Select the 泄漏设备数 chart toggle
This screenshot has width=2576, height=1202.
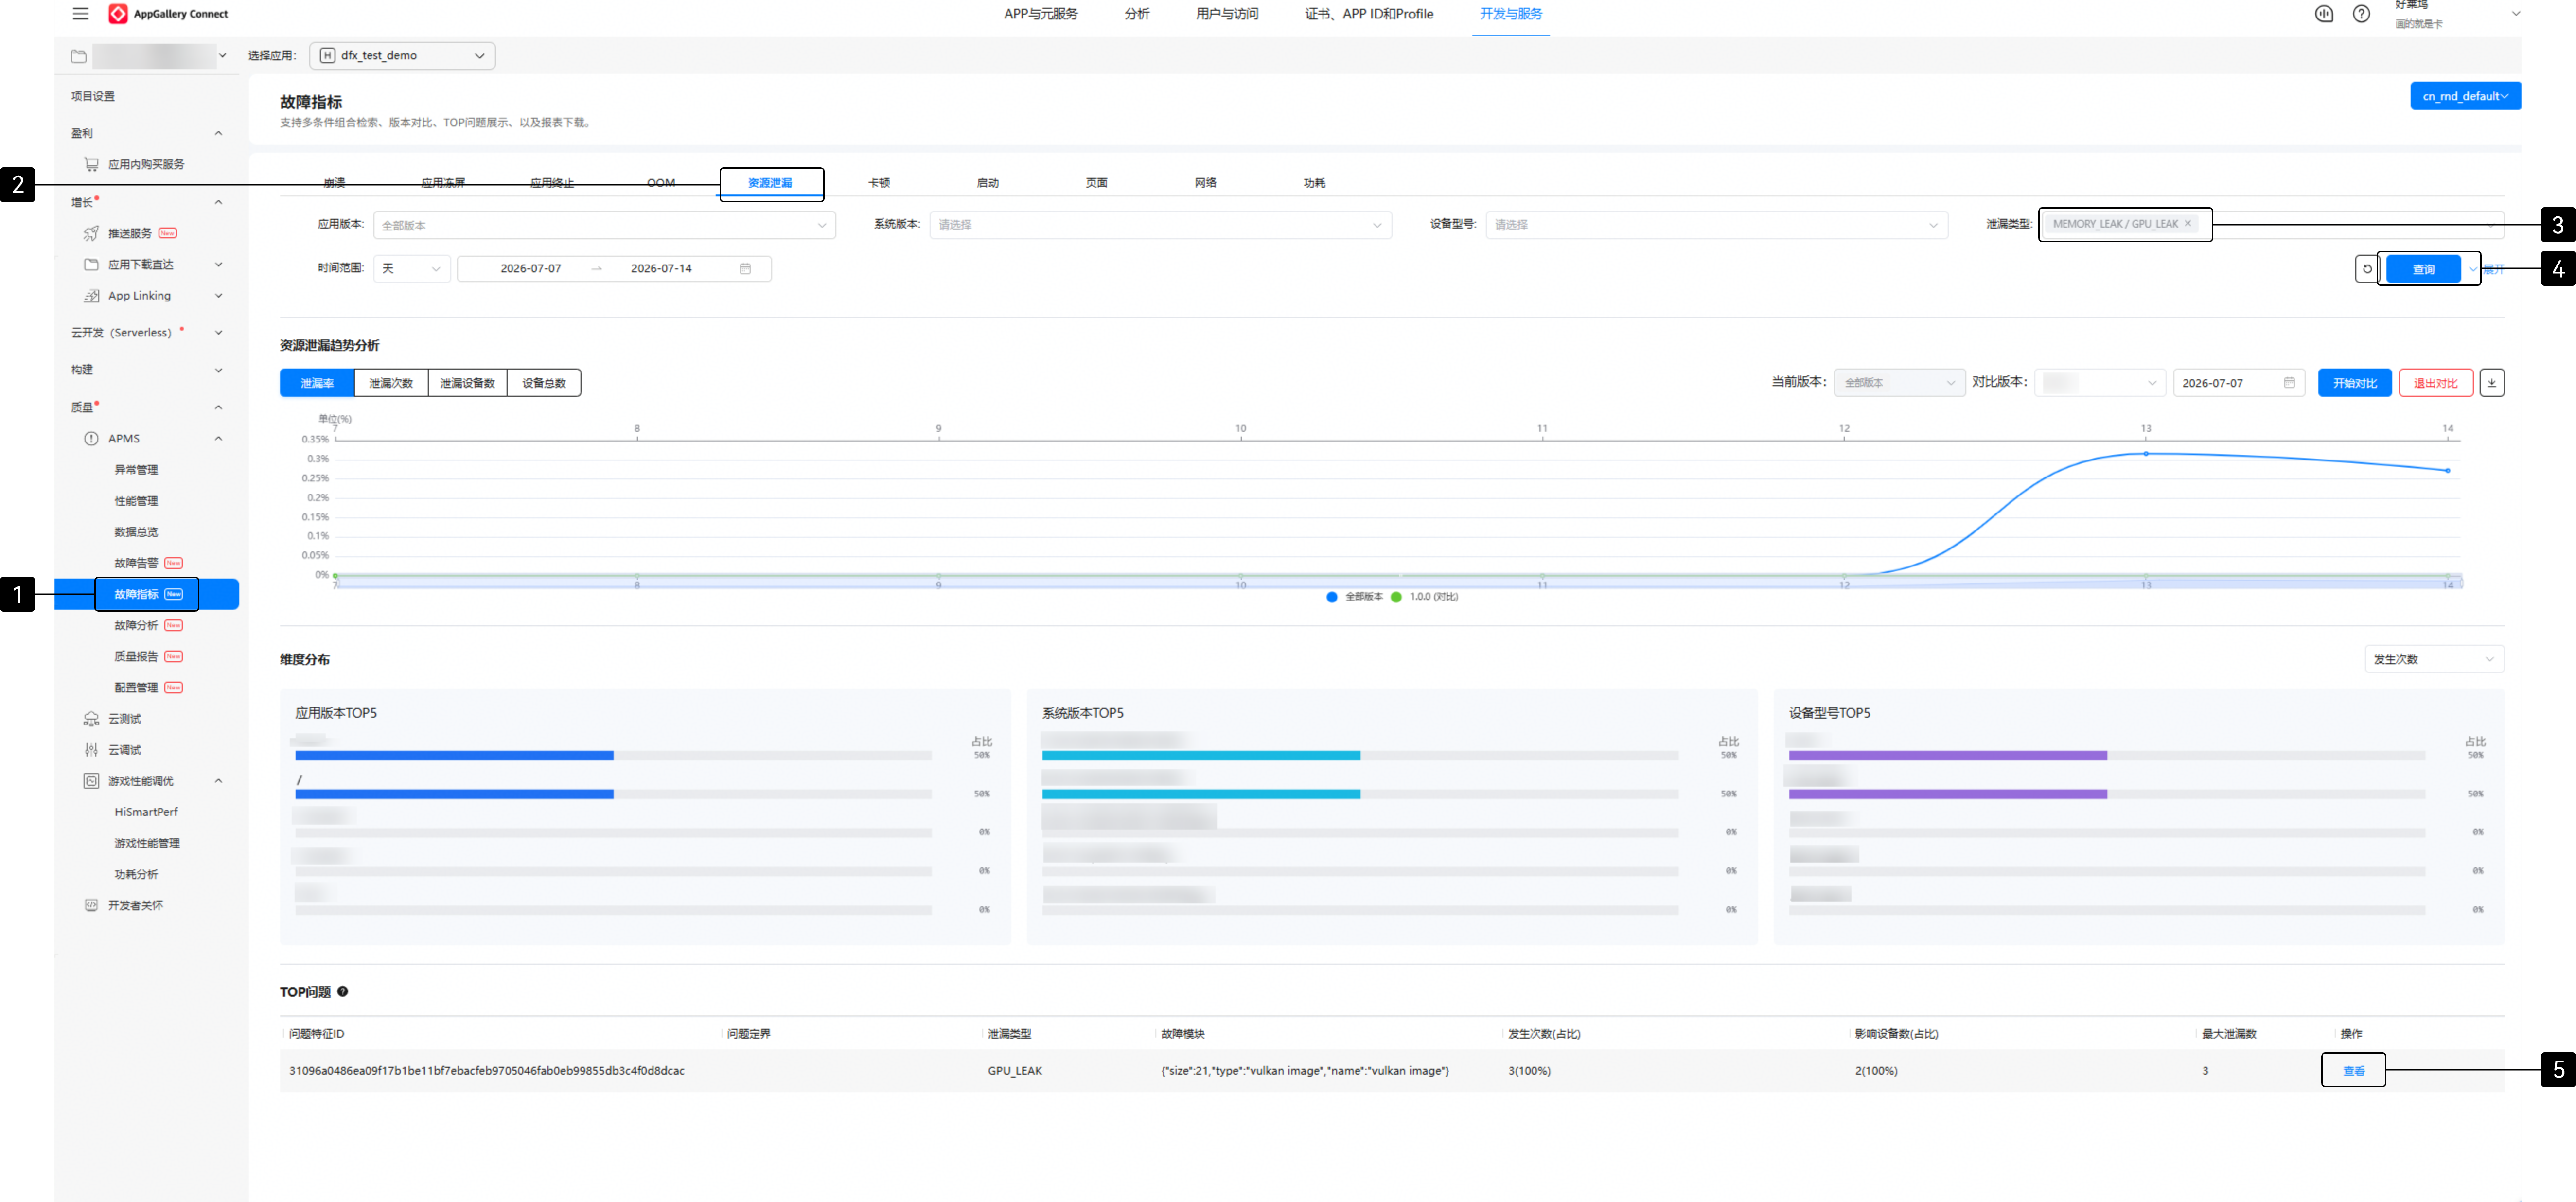pyautogui.click(x=467, y=383)
